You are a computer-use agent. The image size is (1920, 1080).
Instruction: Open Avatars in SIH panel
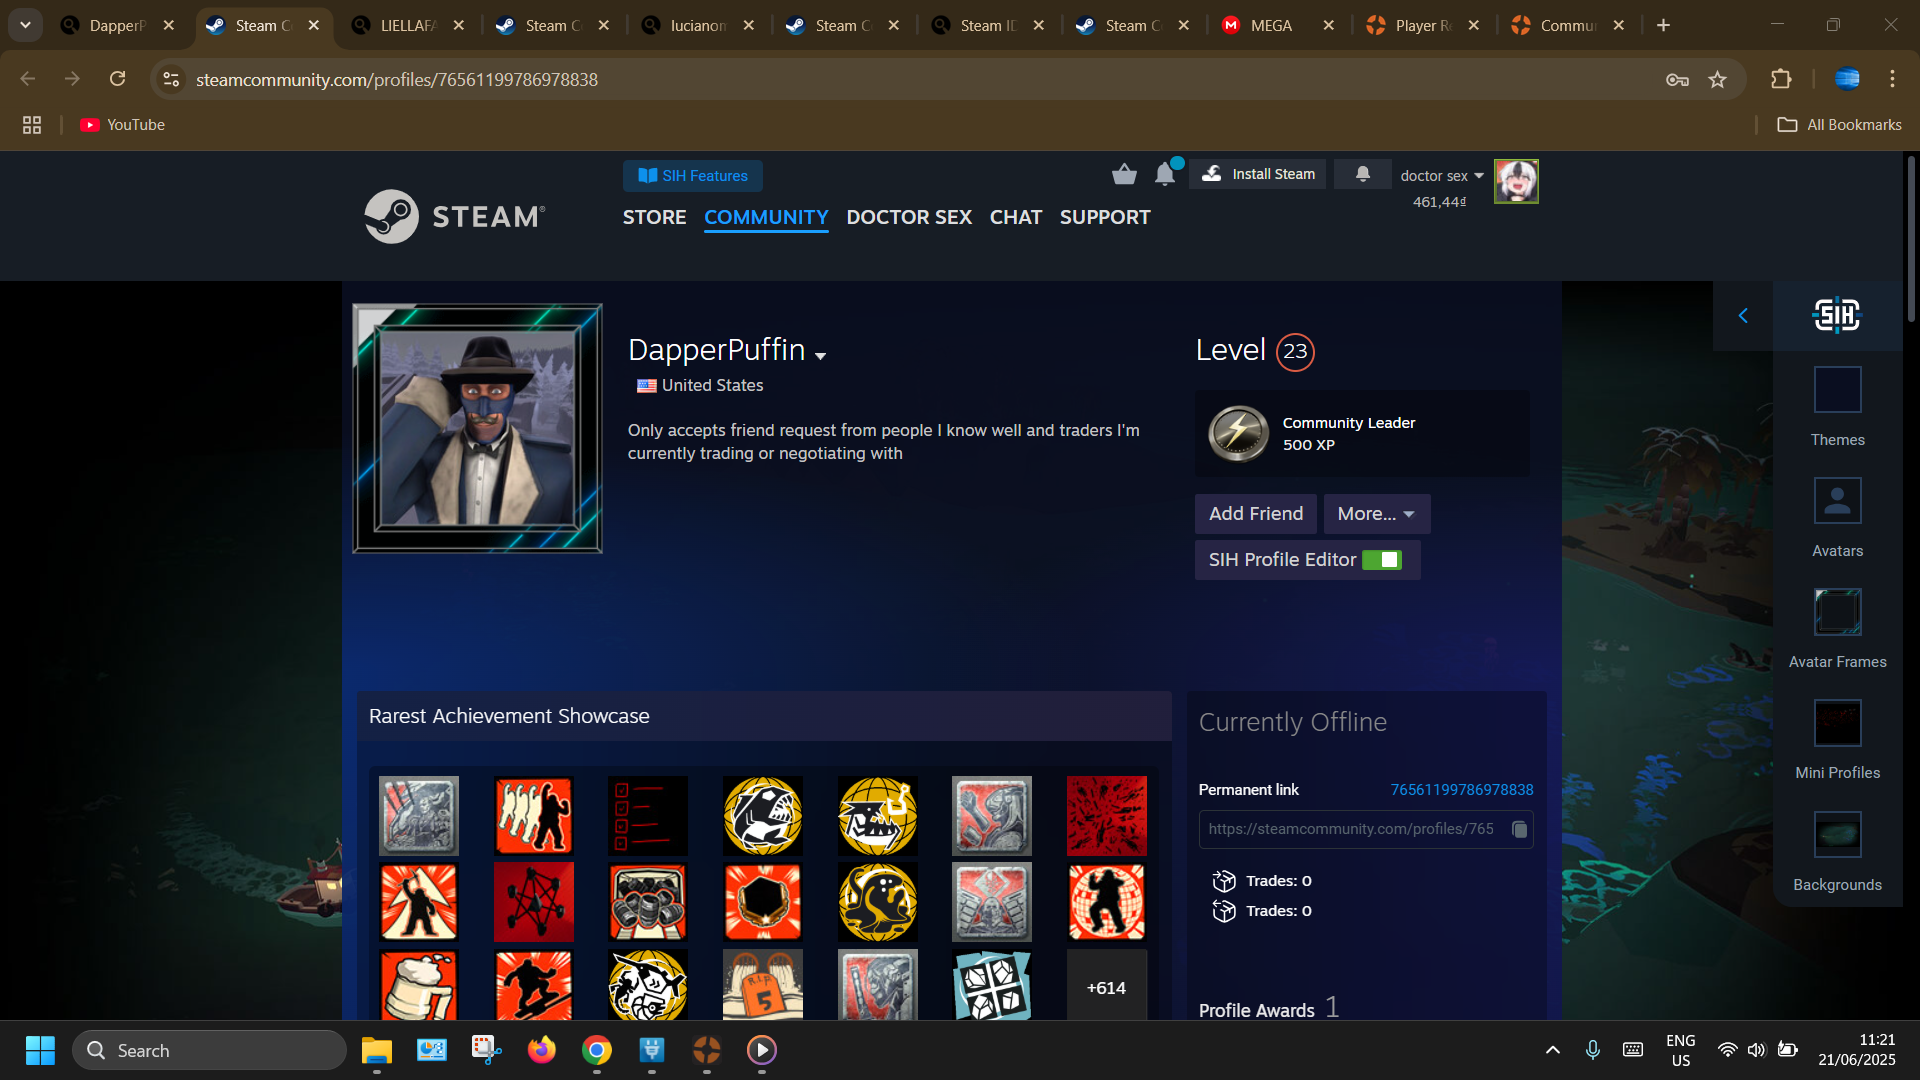tap(1837, 518)
